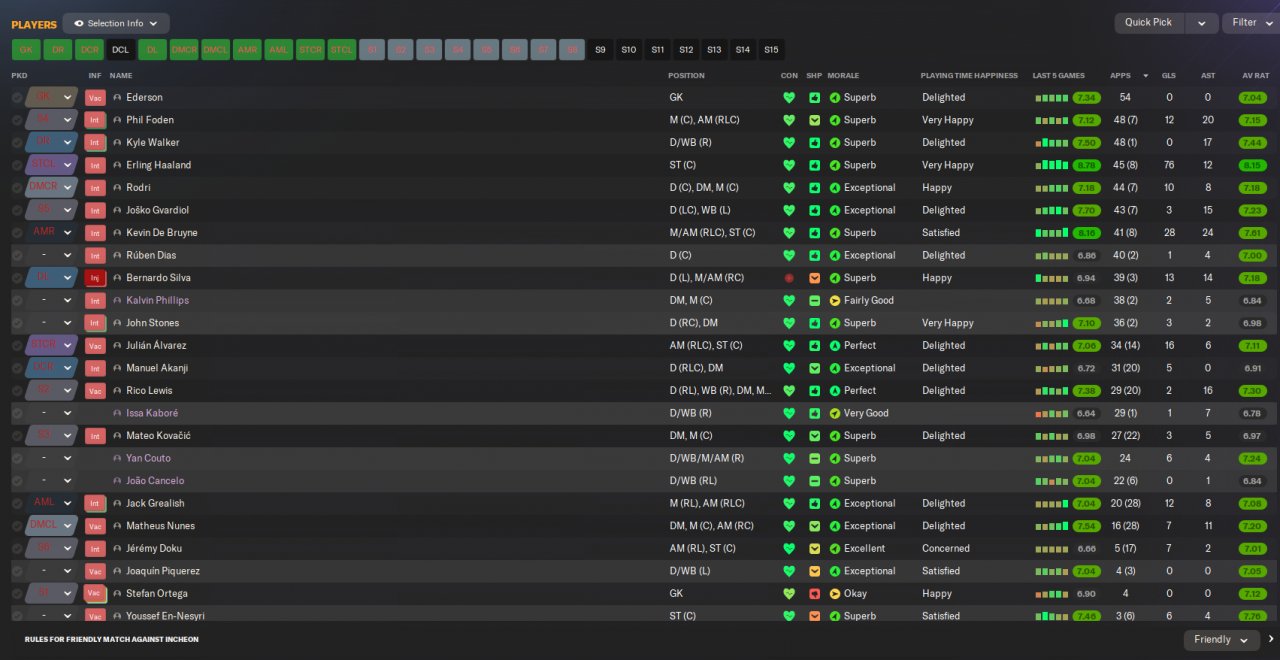This screenshot has width=1280, height=660.
Task: Open the Friendly rules dropdown
Action: (x=1221, y=640)
